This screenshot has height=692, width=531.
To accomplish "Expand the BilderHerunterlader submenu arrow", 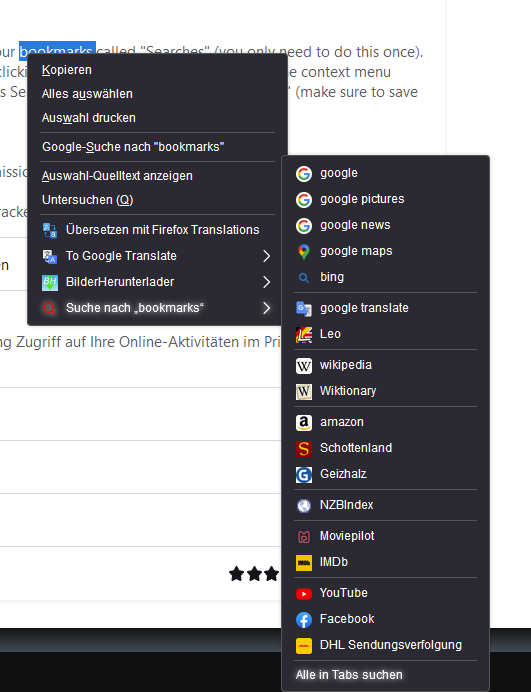I will coord(266,282).
